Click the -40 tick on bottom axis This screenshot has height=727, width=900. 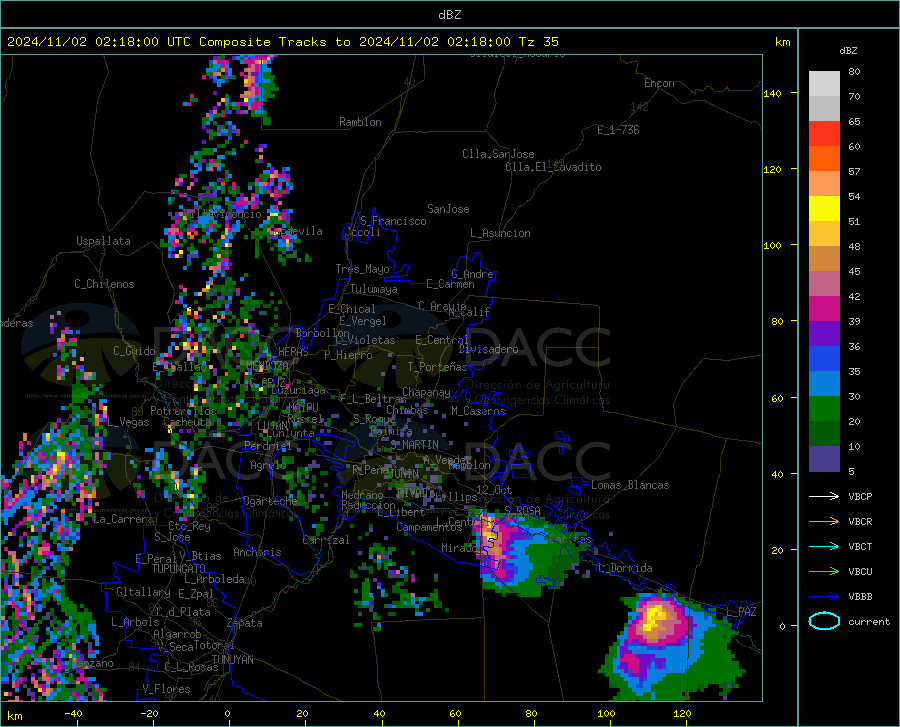pos(73,713)
